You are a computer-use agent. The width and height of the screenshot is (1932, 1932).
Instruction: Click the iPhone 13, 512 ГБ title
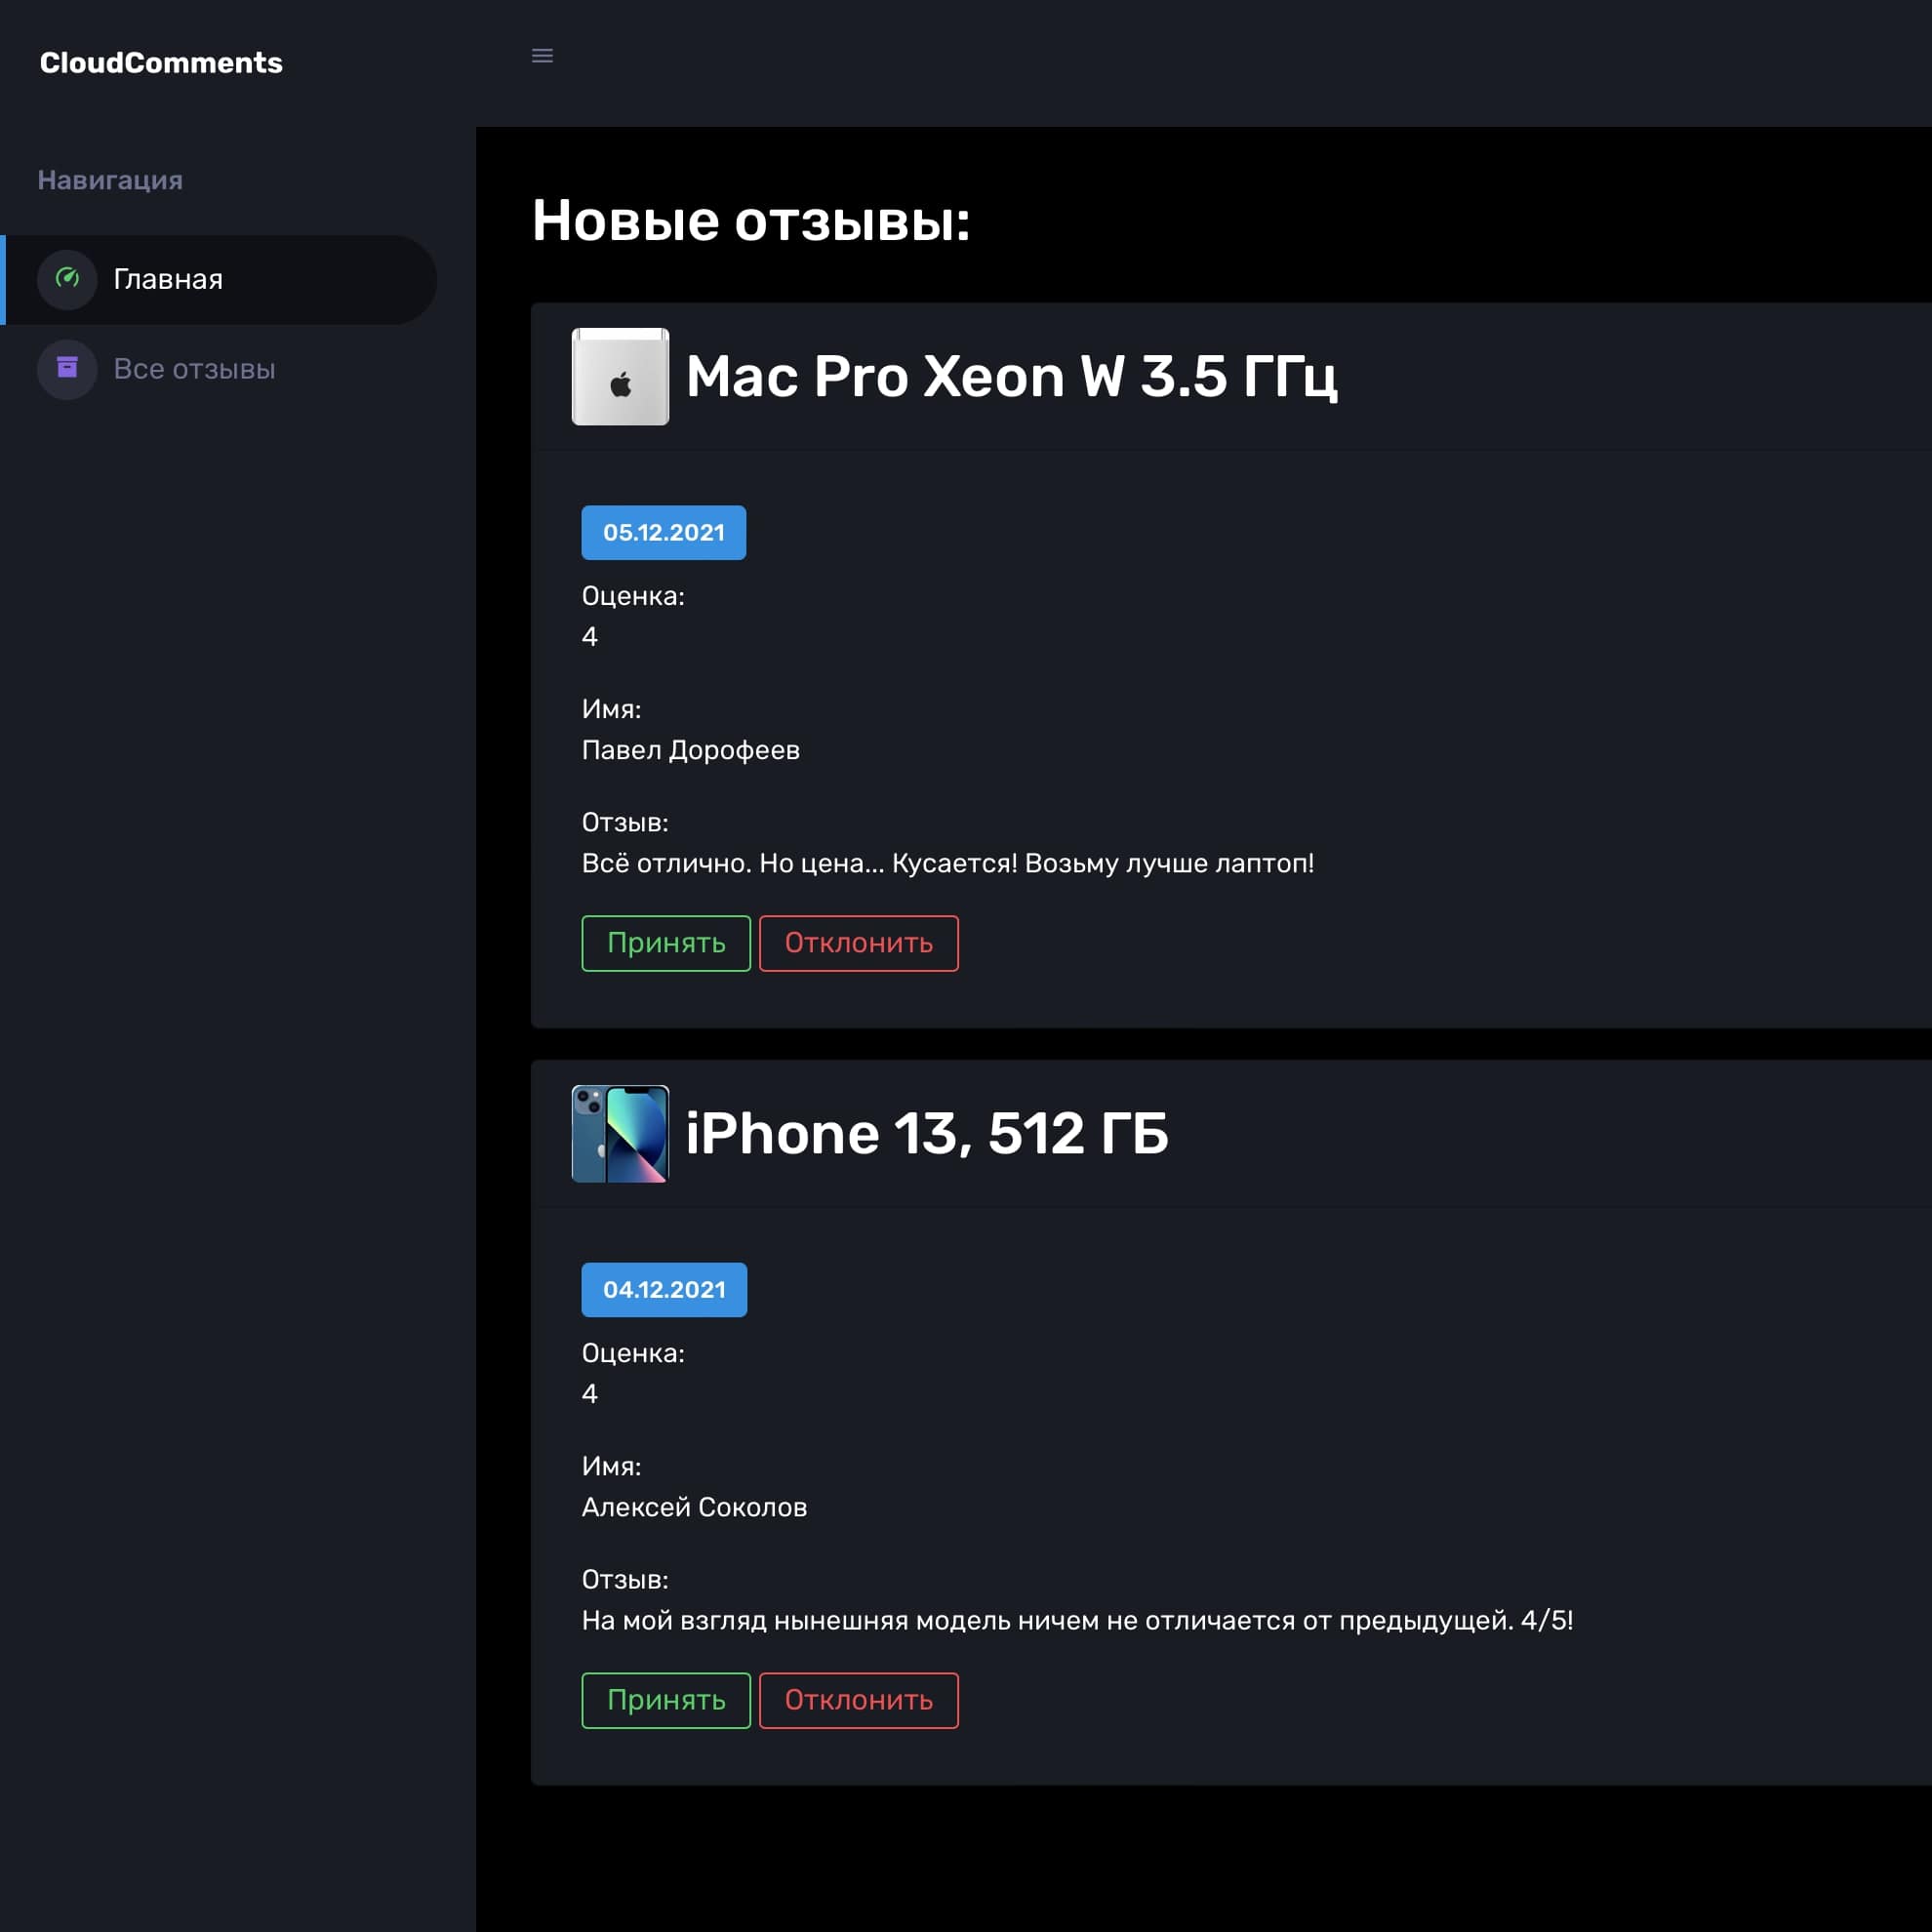point(927,1134)
